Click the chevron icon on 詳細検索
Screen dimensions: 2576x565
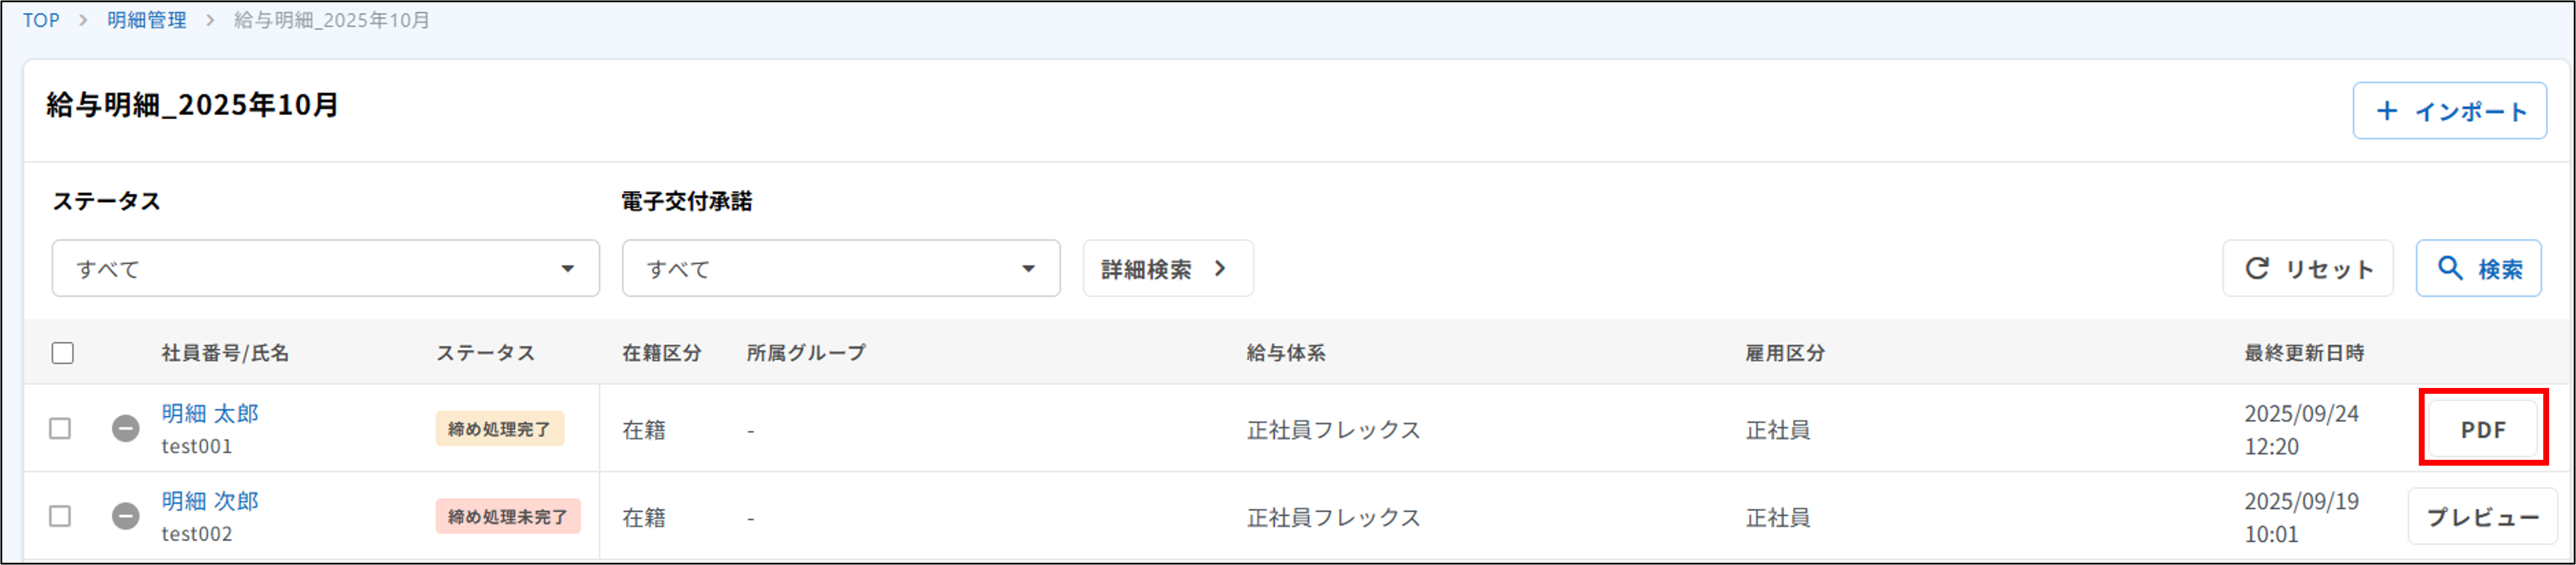(1220, 268)
